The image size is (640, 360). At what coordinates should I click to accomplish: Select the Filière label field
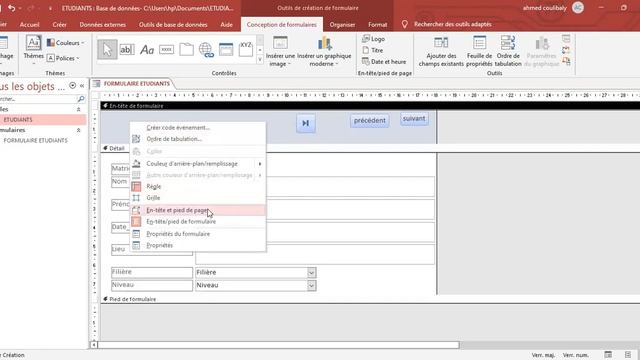click(151, 272)
